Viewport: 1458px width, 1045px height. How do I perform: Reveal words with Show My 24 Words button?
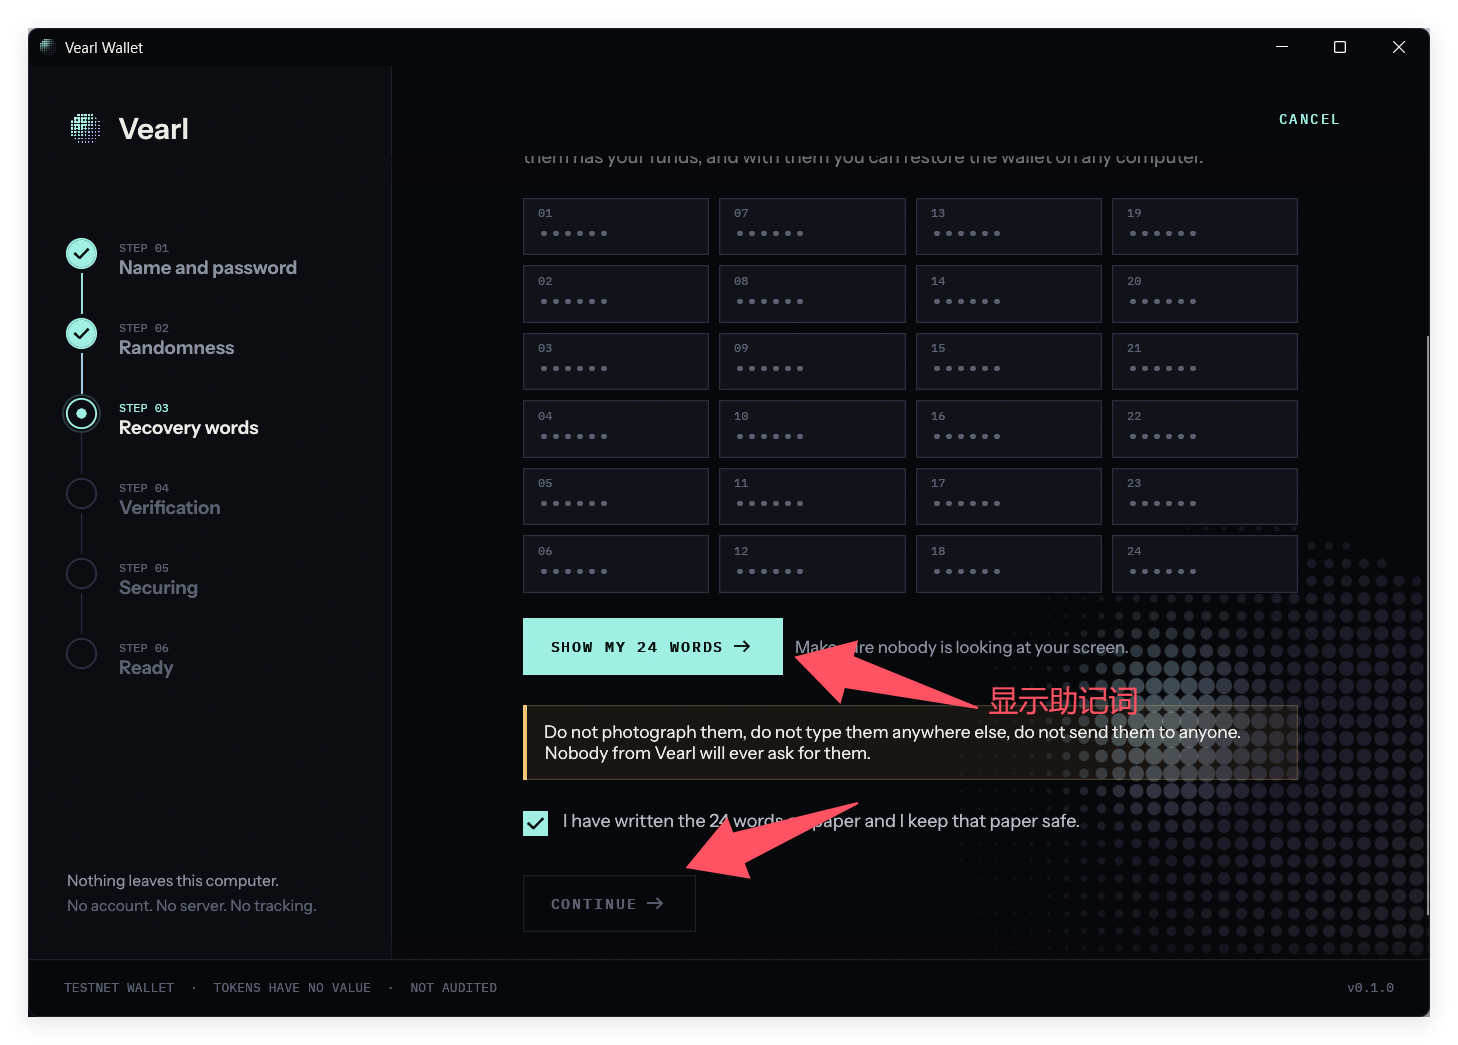(x=653, y=647)
